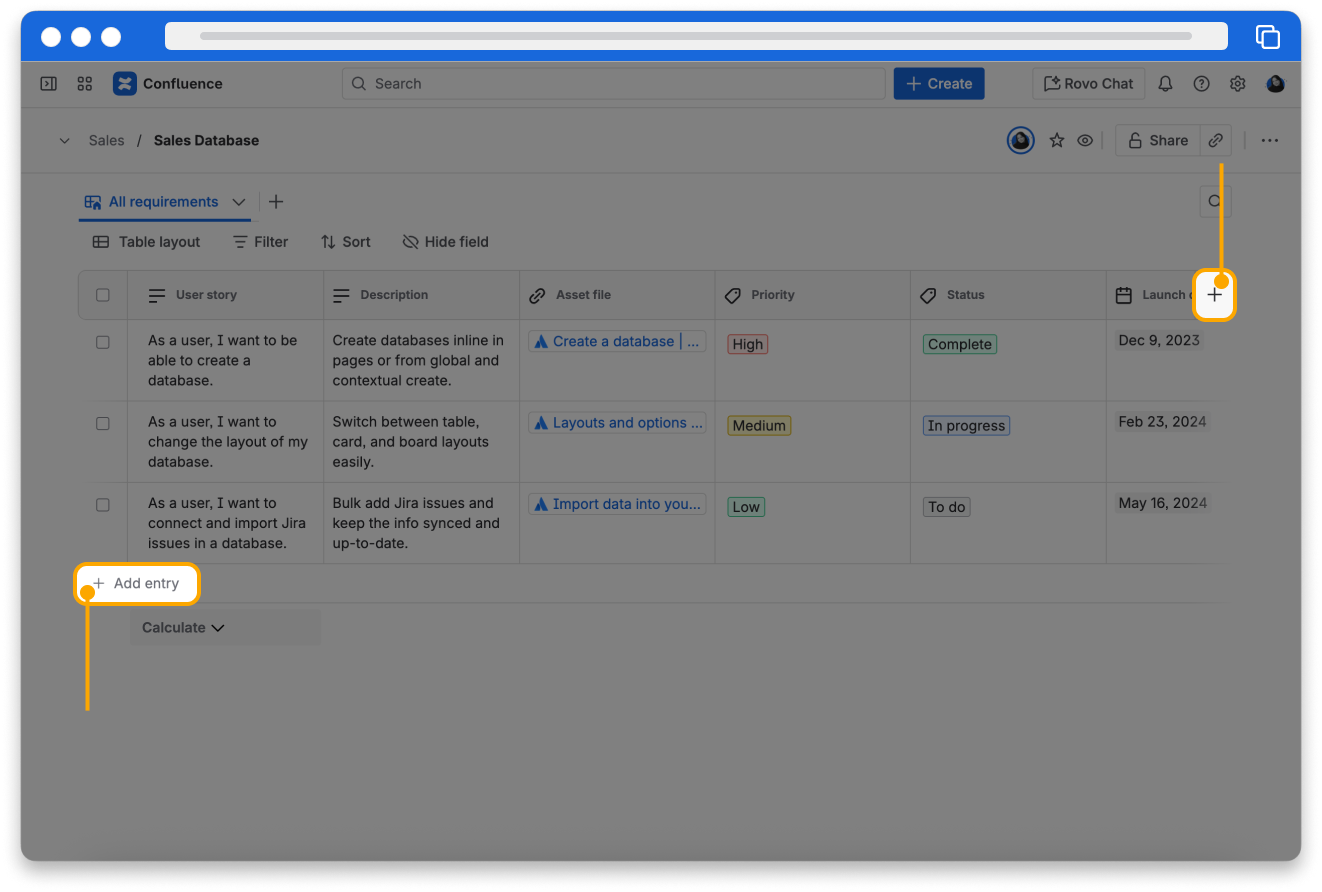The height and width of the screenshot is (892, 1322).
Task: Click the help question mark icon
Action: coord(1201,84)
